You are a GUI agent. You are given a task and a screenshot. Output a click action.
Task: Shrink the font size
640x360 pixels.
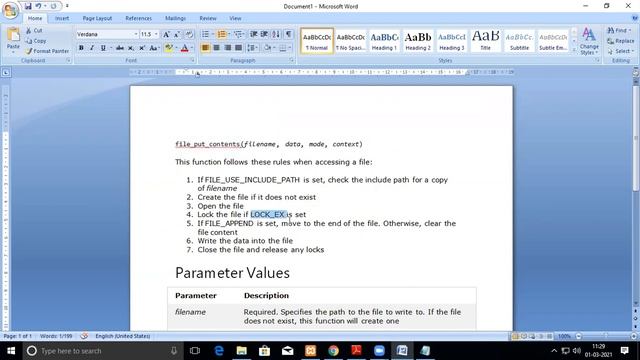pos(177,35)
